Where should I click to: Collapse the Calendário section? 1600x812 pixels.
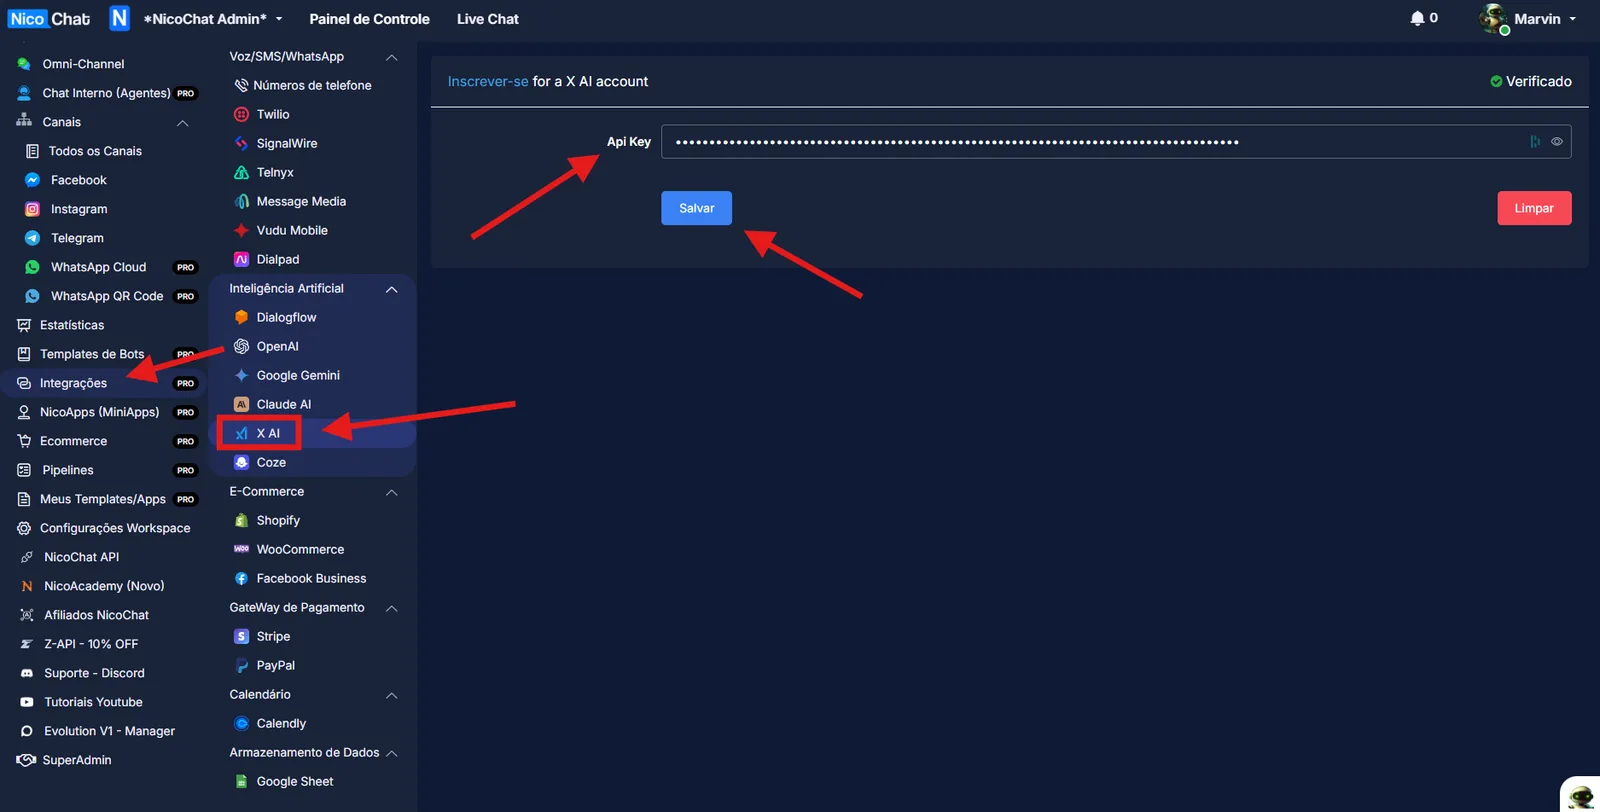click(x=392, y=696)
